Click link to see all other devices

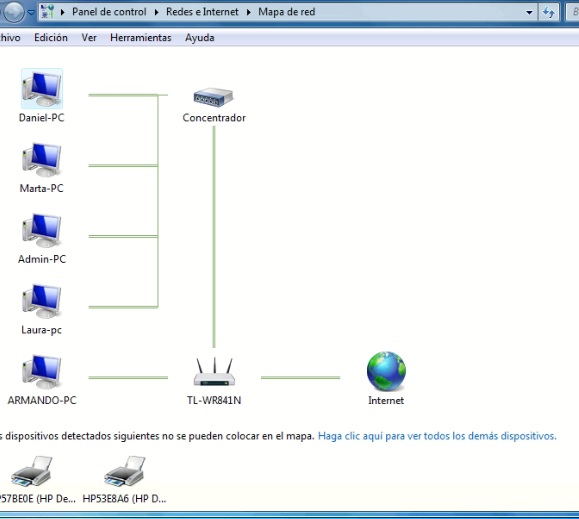[437, 436]
